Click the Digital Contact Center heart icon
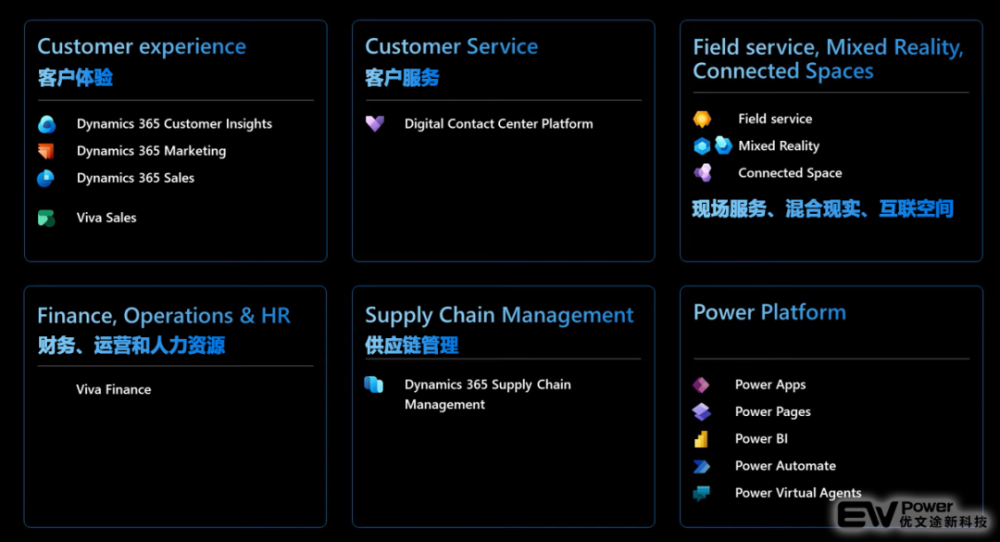Image resolution: width=1000 pixels, height=542 pixels. [374, 124]
